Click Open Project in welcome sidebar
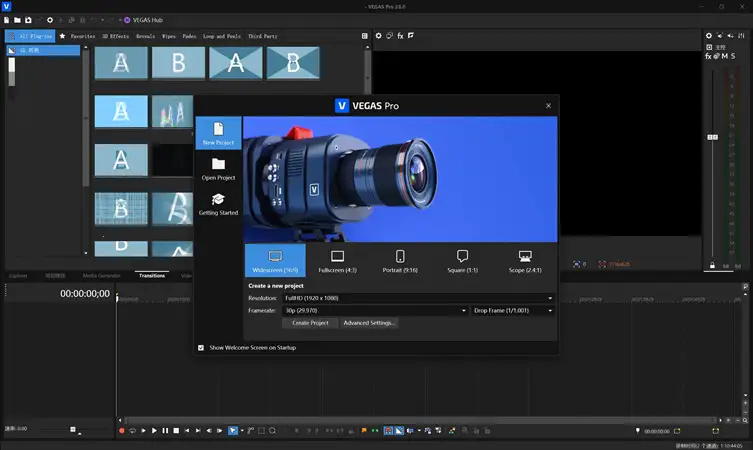 (x=219, y=169)
